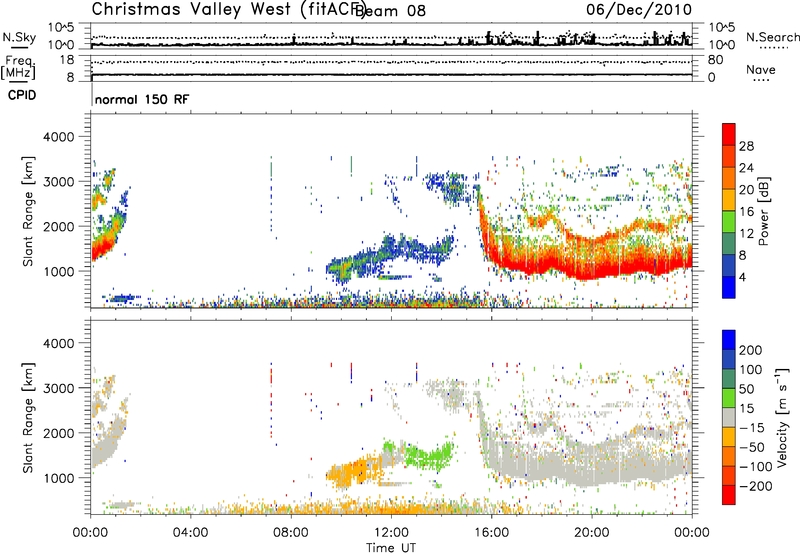Click the 'Nave' legend label

coord(761,70)
